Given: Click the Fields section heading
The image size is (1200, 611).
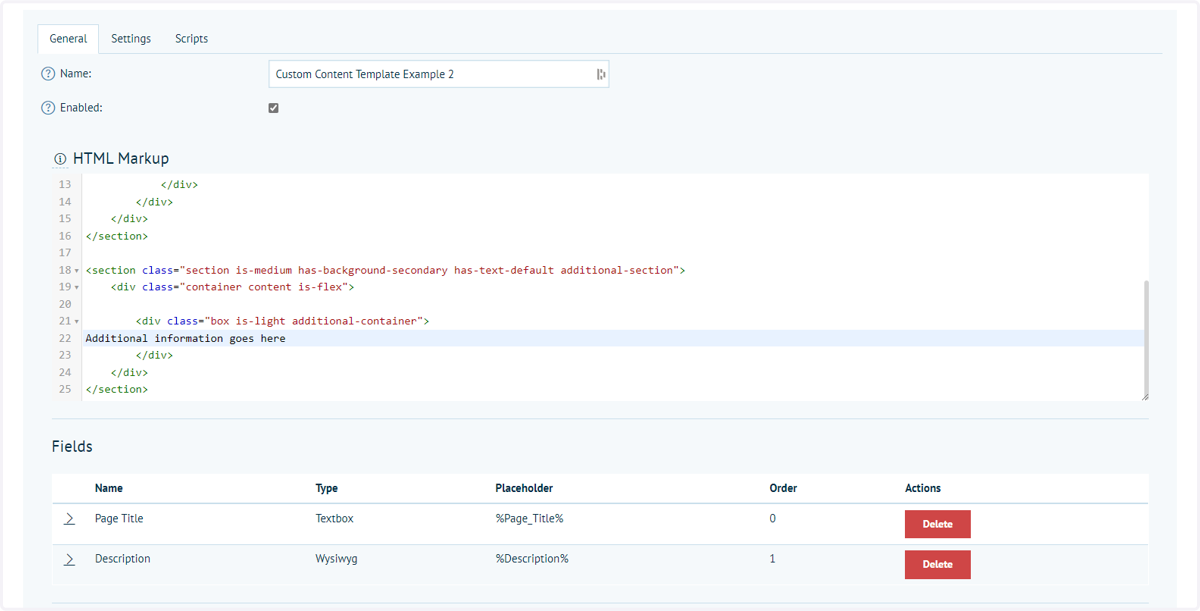Looking at the screenshot, I should [x=72, y=447].
